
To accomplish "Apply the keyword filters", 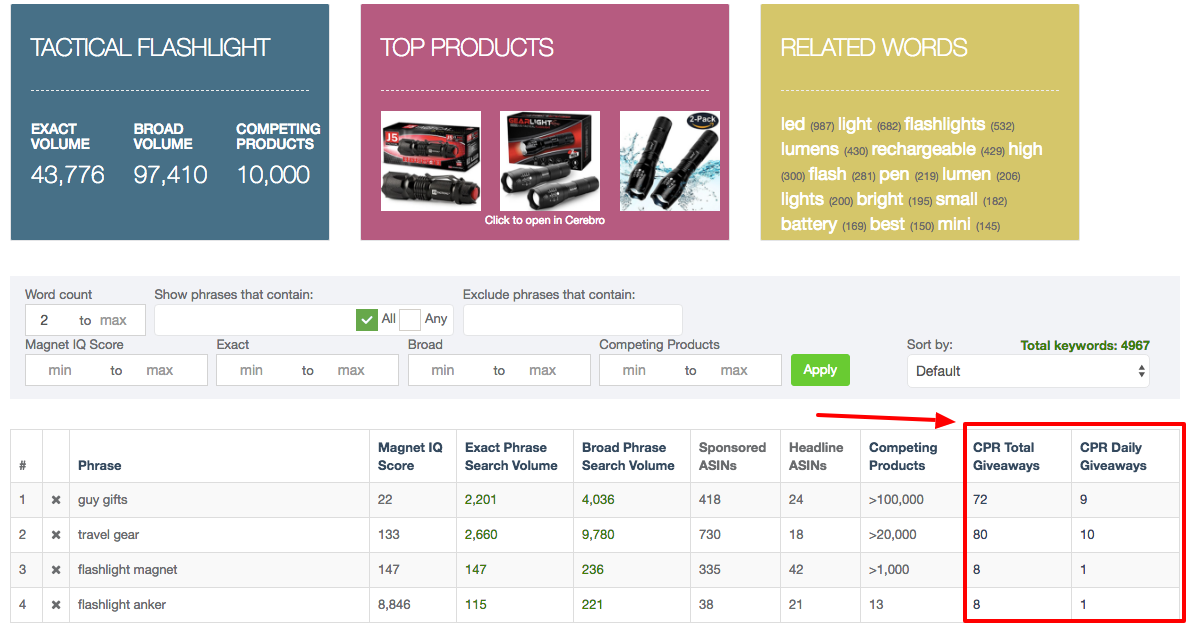I will (820, 370).
